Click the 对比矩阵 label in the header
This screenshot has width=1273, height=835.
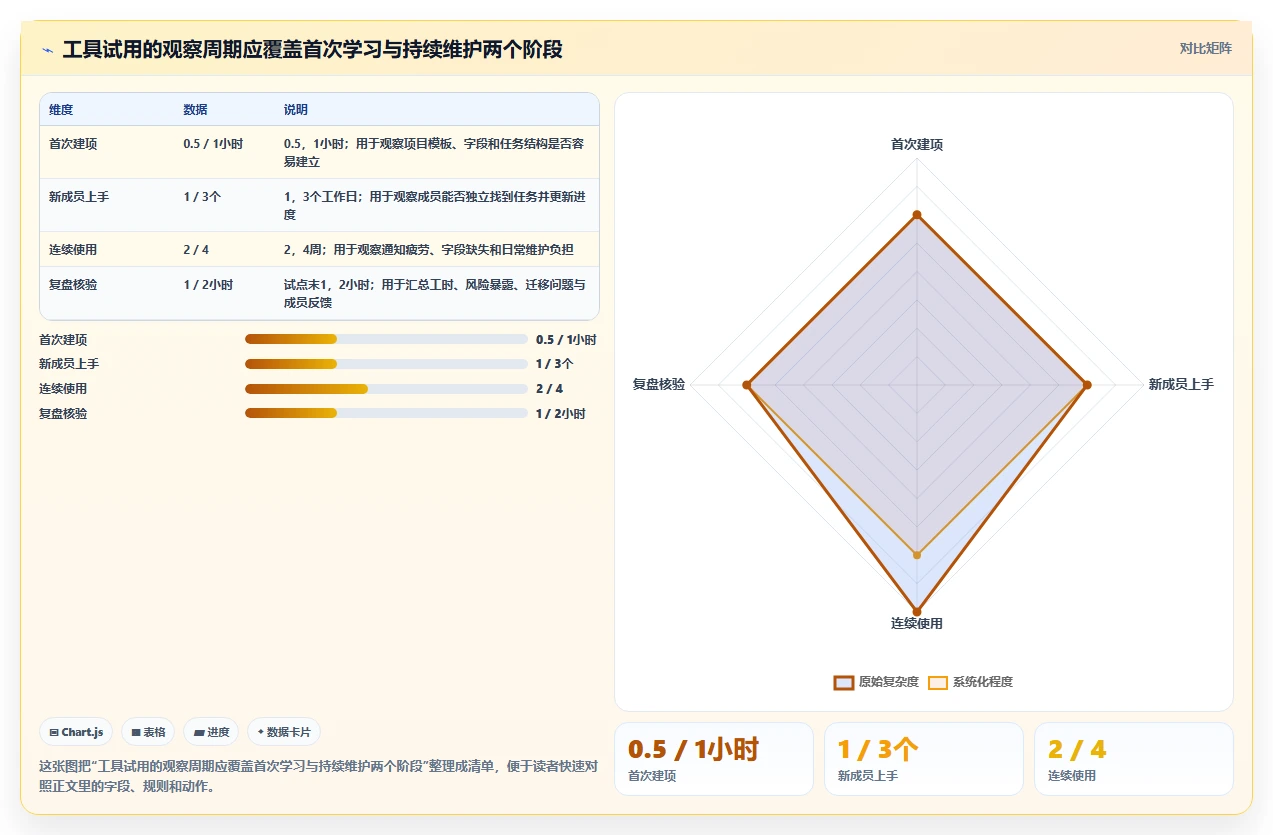[x=1205, y=48]
